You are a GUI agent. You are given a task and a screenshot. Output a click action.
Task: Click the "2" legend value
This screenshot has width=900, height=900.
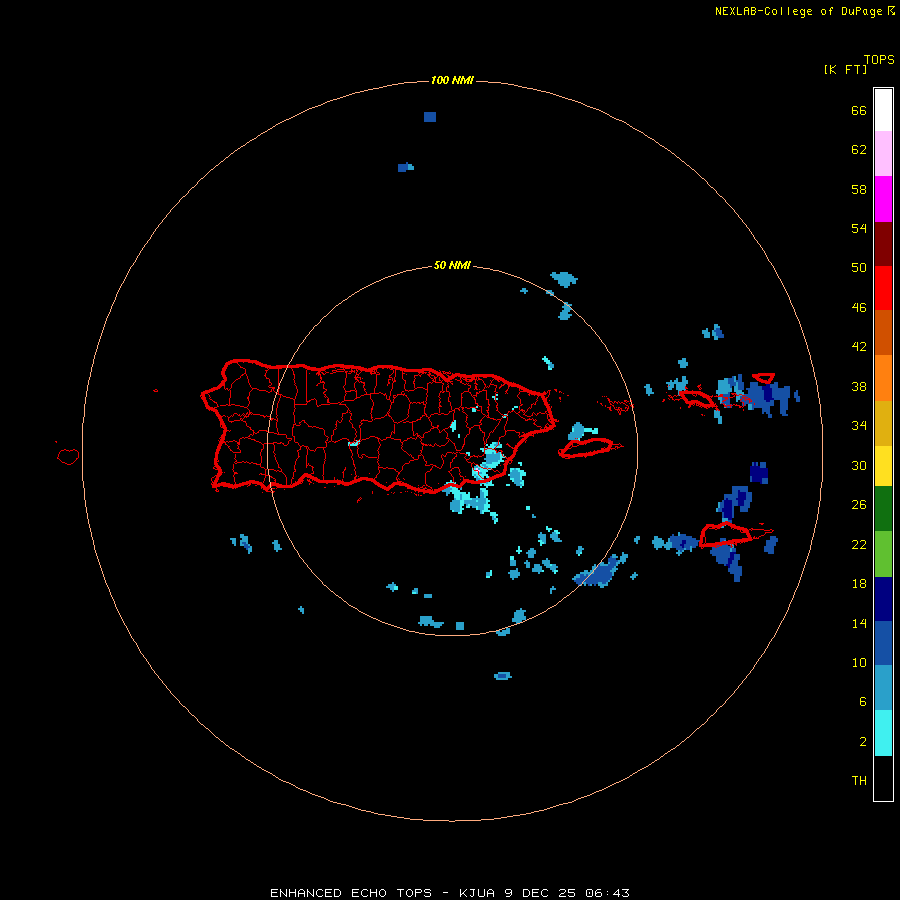(x=863, y=741)
